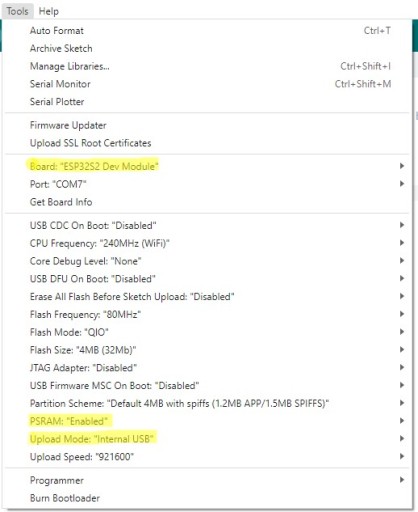Expand Partition Scheme submenu
Image resolution: width=418 pixels, height=512 pixels.
click(x=207, y=403)
